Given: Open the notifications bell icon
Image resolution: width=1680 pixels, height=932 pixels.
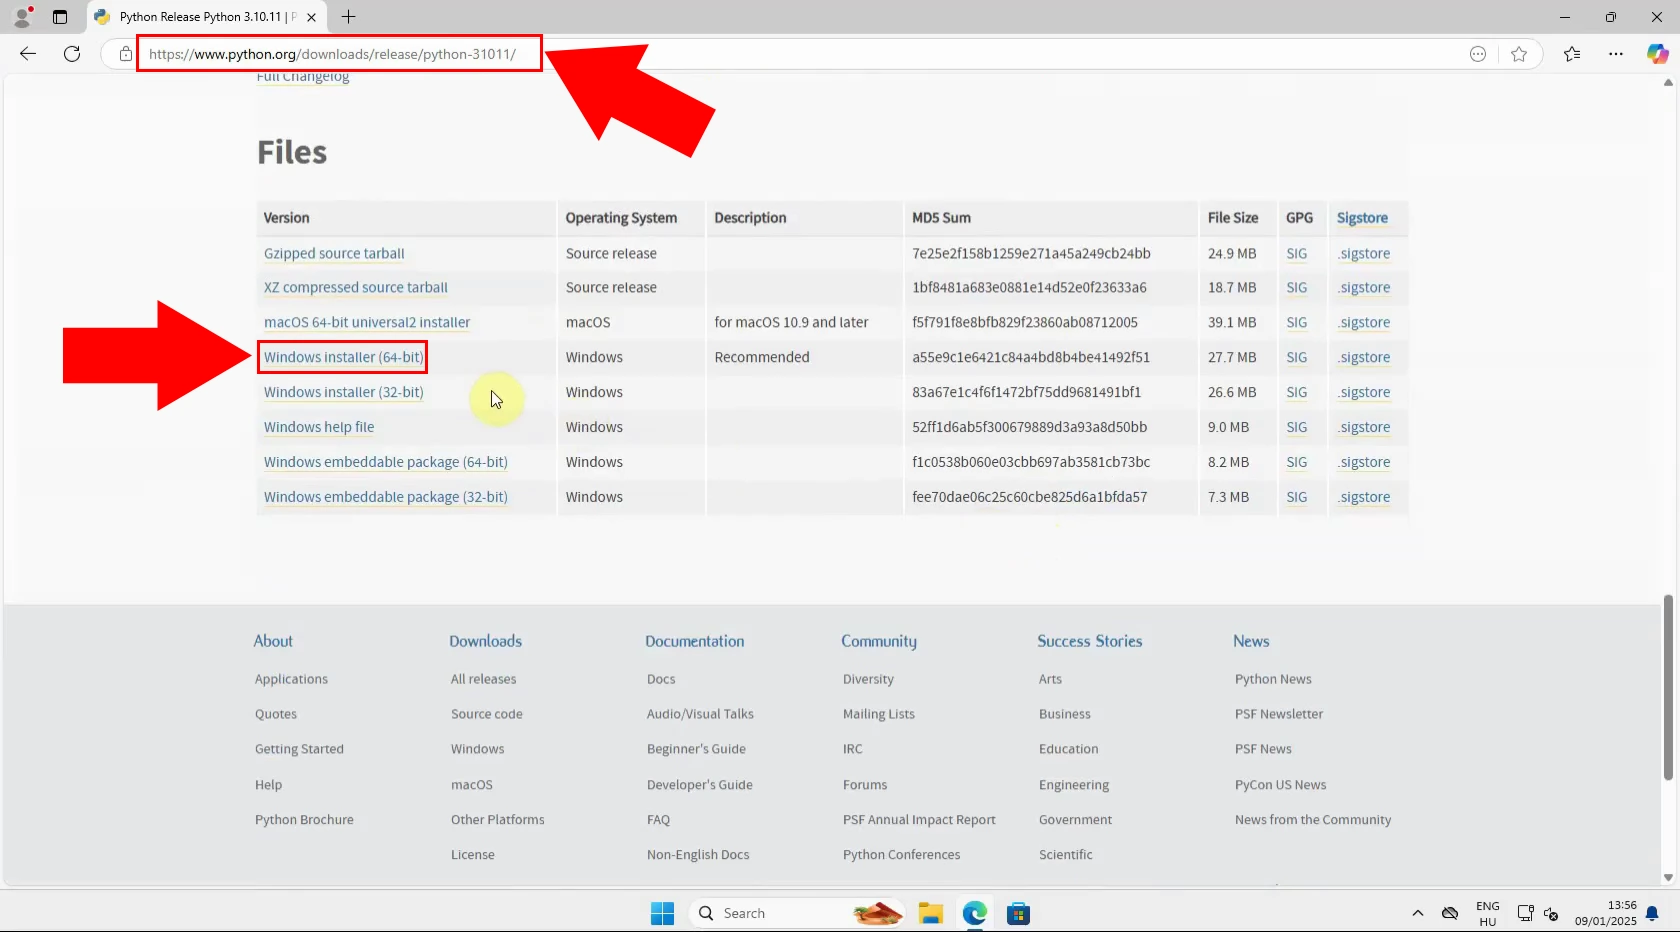Looking at the screenshot, I should (1652, 913).
